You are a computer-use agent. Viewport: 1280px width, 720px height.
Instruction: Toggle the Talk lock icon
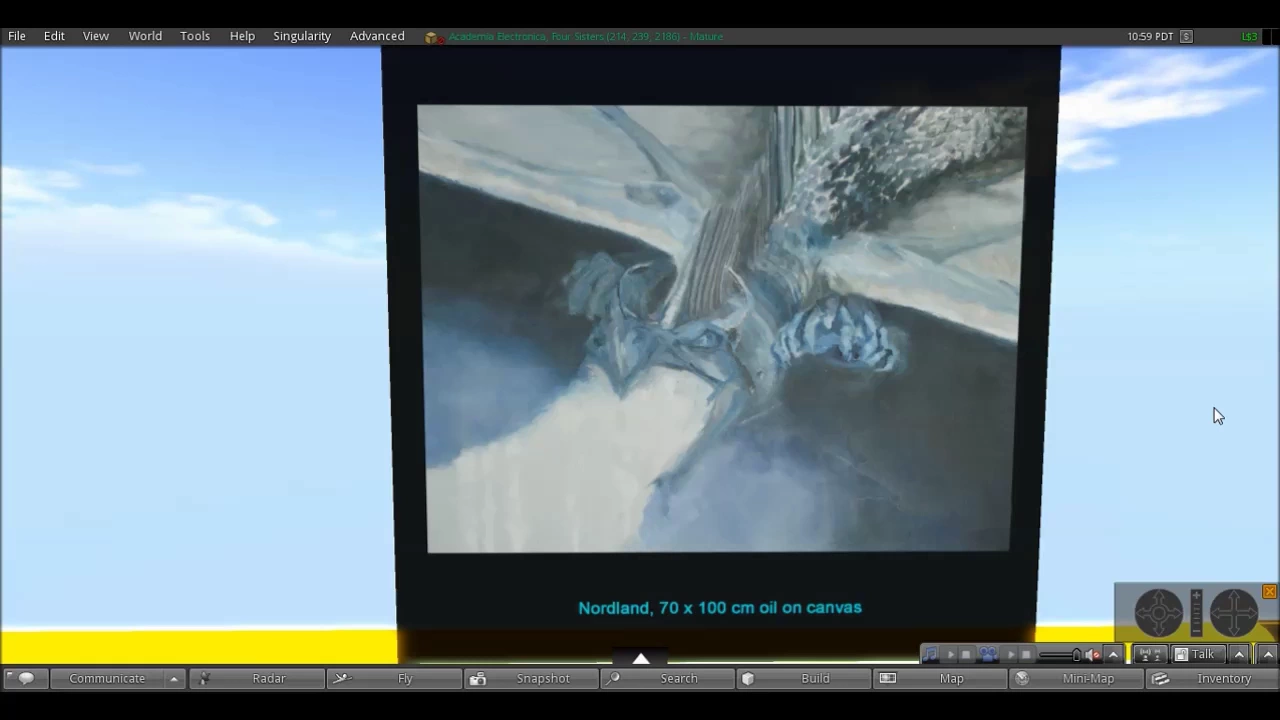coord(1181,655)
